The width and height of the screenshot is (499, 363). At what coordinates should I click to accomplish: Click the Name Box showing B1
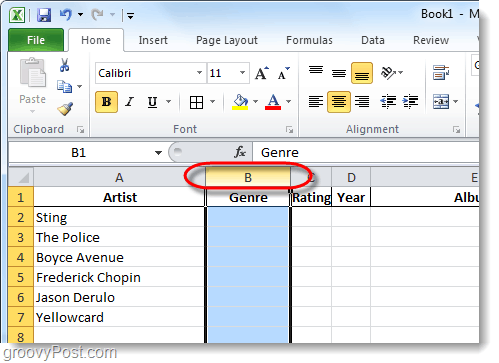coord(79,153)
